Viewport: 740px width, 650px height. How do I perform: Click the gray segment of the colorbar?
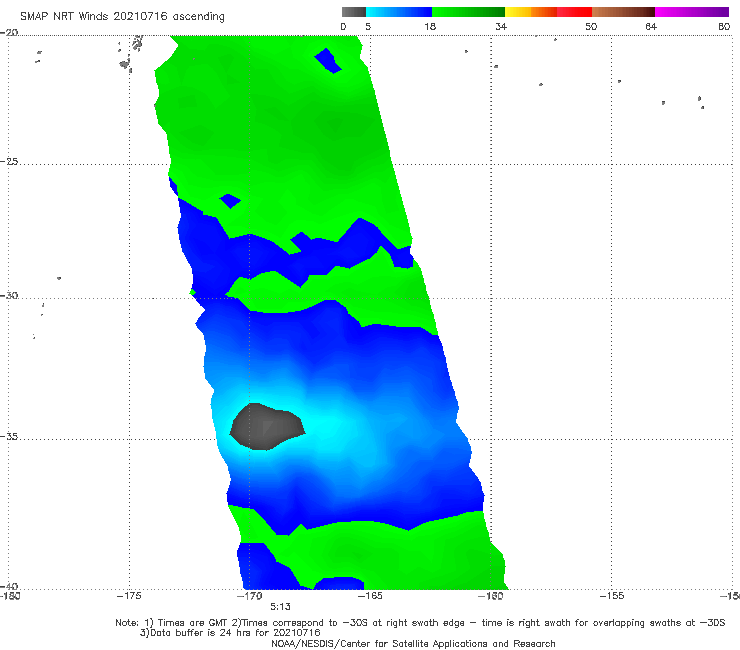(x=353, y=12)
